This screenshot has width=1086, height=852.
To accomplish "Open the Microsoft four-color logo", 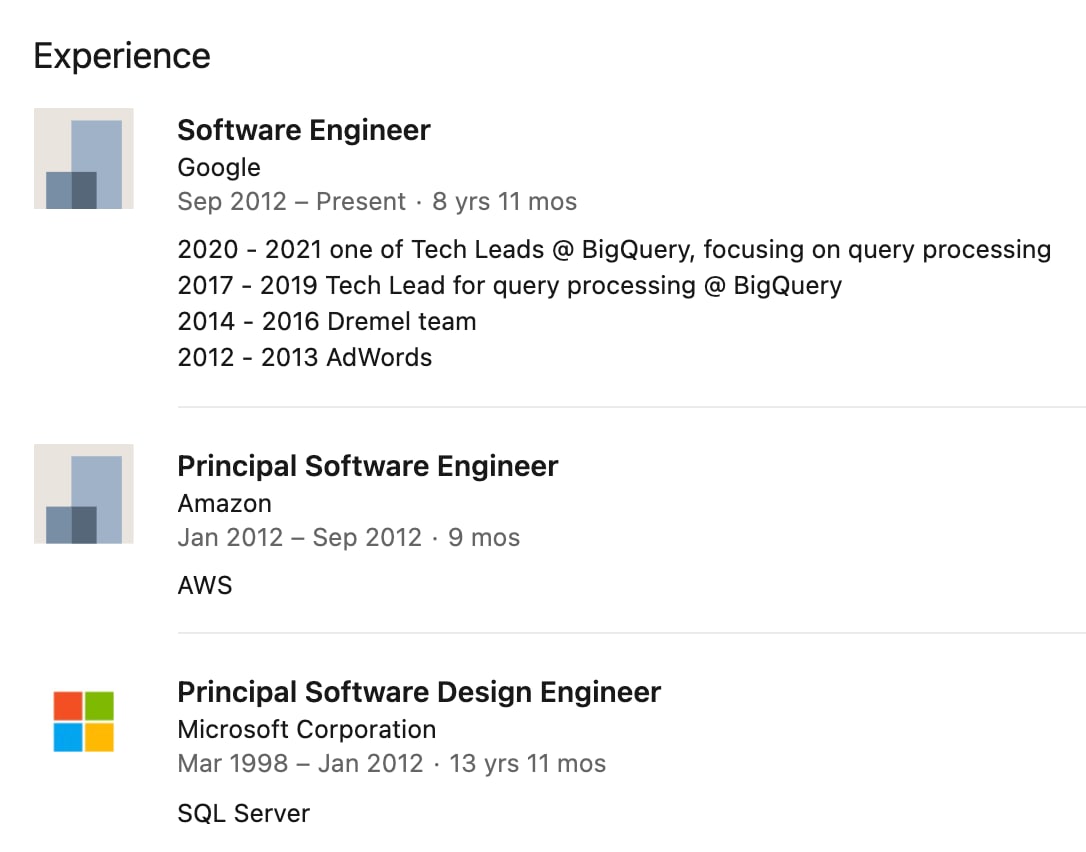I will [x=83, y=721].
